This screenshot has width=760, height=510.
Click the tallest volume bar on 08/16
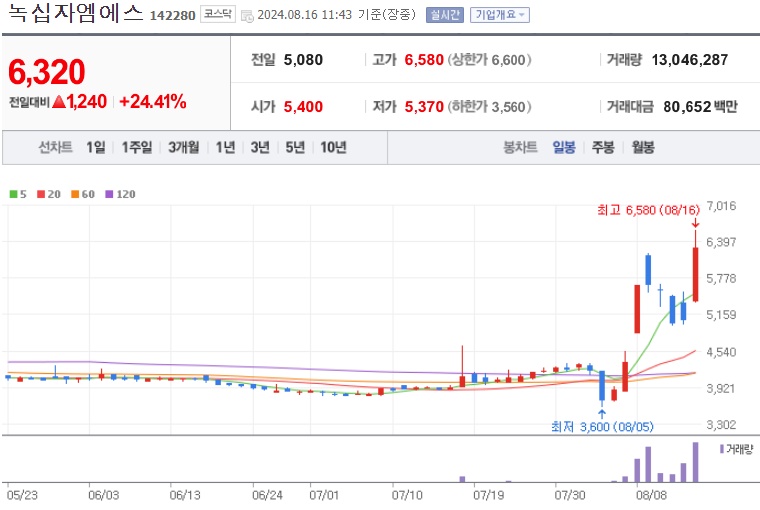pyautogui.click(x=696, y=462)
